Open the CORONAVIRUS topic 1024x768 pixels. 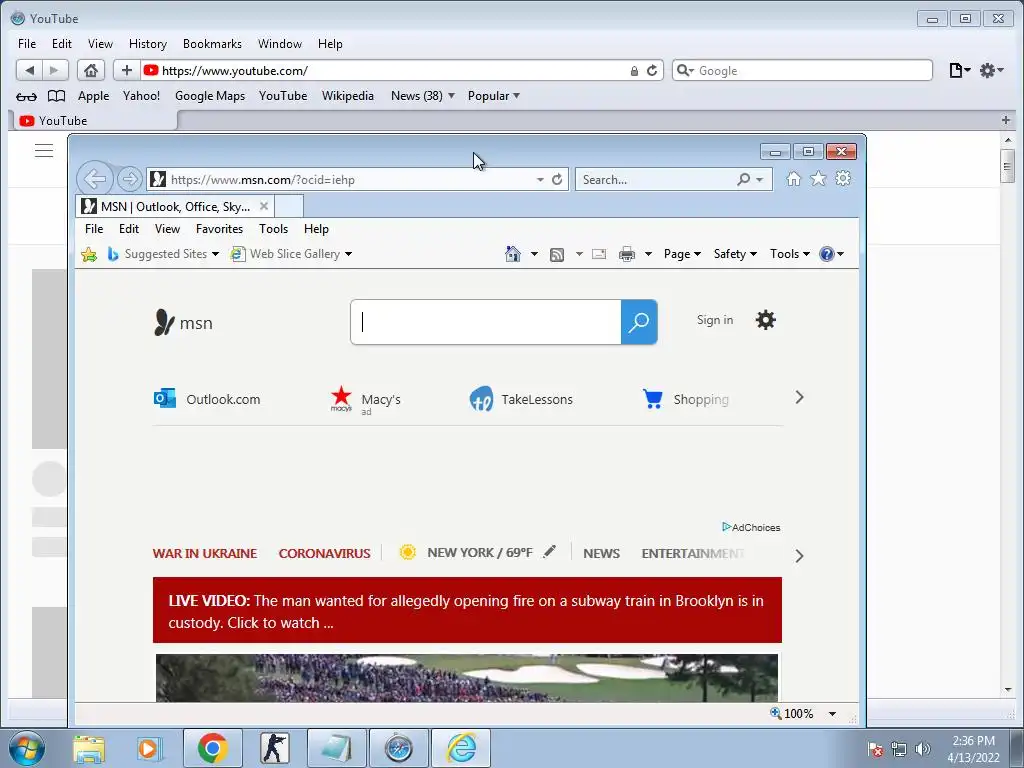(325, 553)
